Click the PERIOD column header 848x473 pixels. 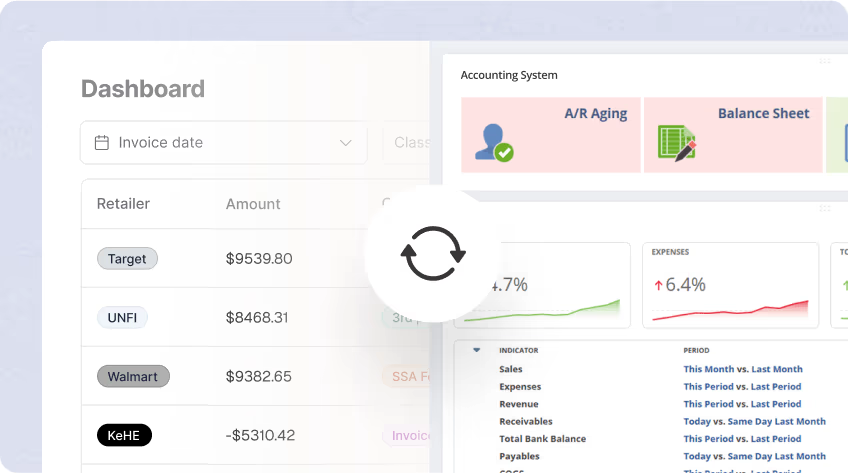tap(696, 350)
